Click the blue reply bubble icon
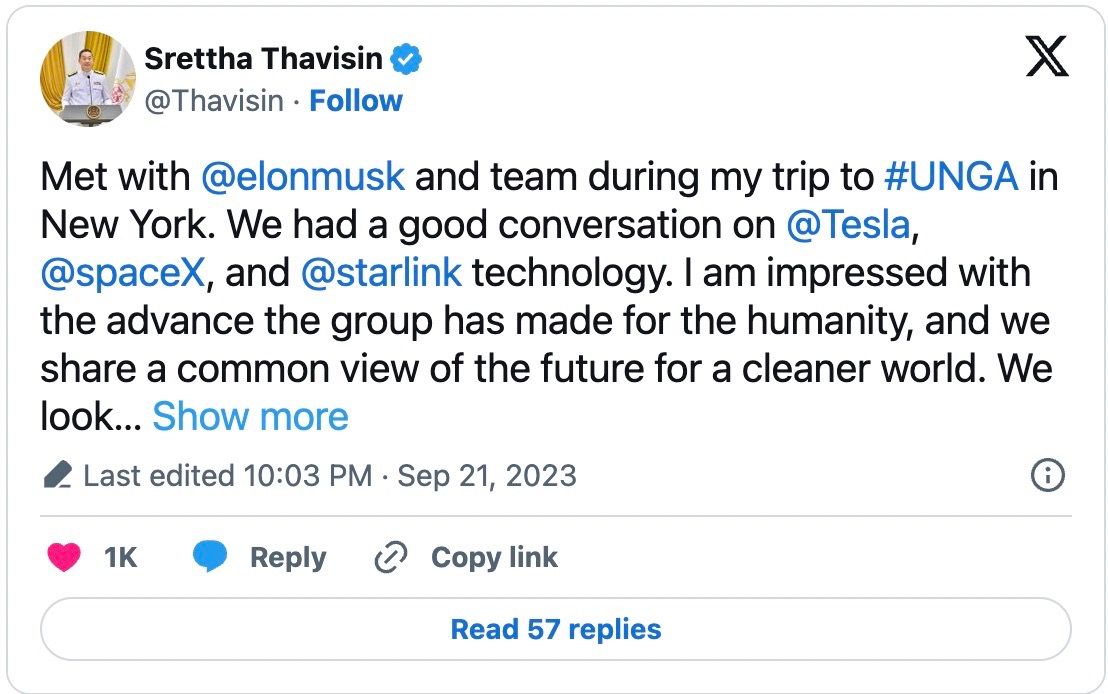This screenshot has height=694, width=1108. pos(209,558)
